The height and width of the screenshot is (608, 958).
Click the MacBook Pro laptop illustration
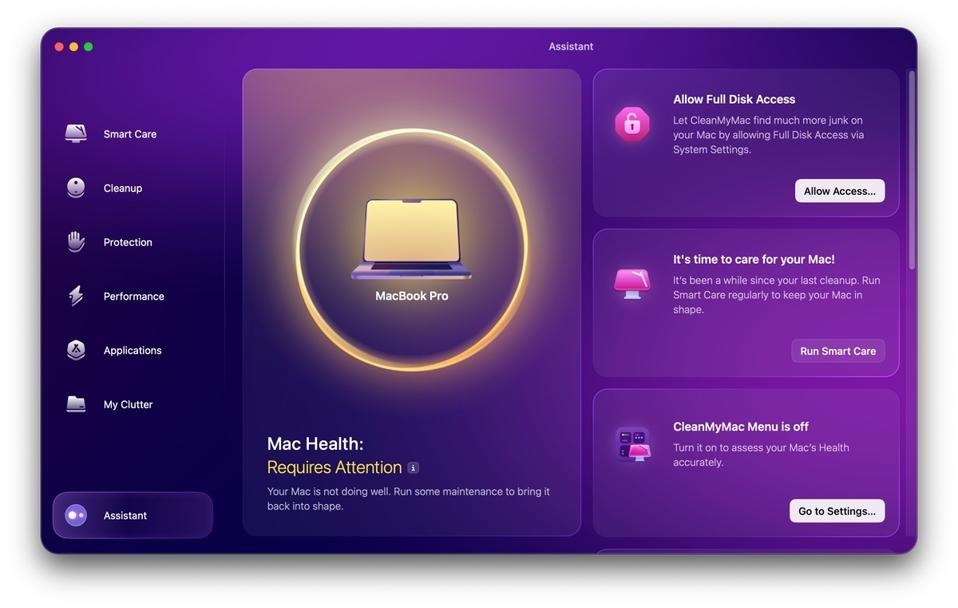coord(411,240)
